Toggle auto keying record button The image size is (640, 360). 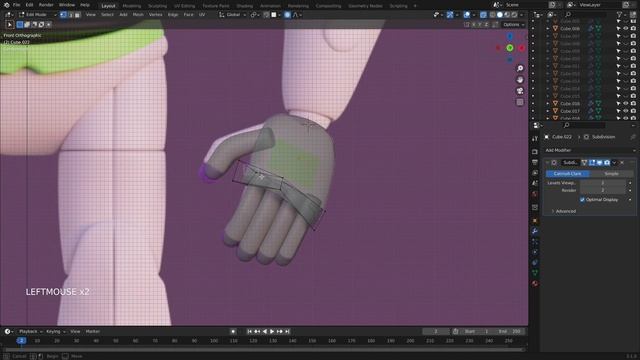tap(233, 331)
